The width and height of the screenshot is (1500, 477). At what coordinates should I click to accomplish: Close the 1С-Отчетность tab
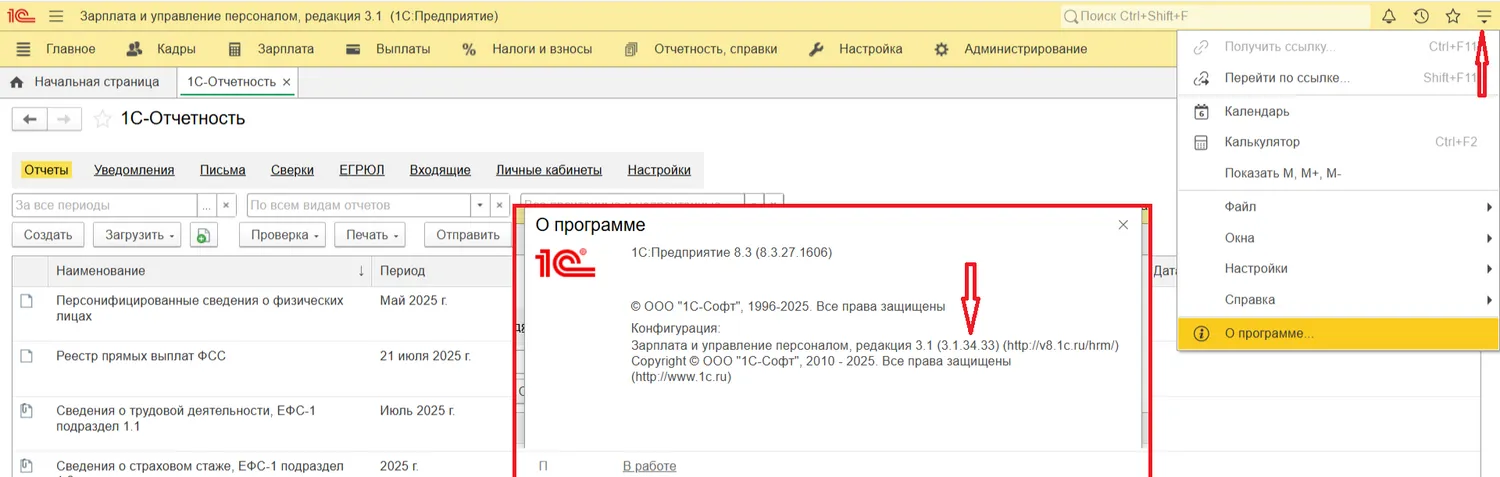[287, 82]
